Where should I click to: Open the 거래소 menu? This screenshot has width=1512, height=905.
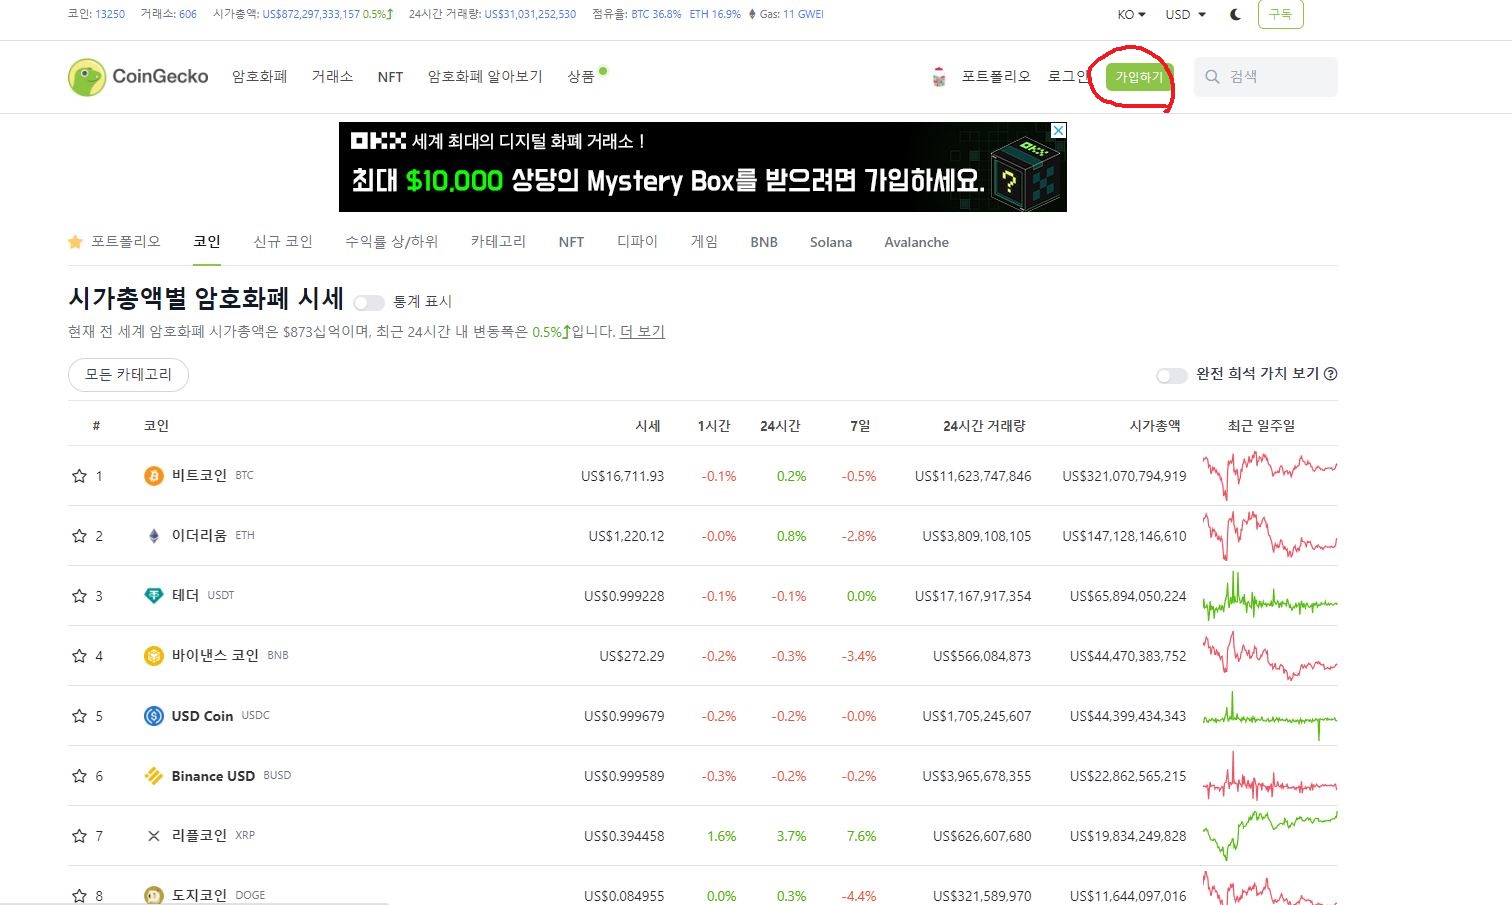point(332,77)
